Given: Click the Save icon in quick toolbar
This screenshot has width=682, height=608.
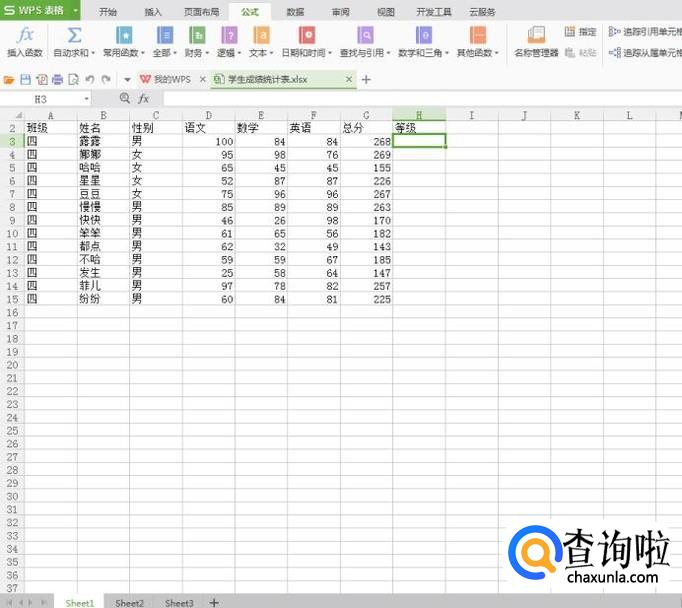Looking at the screenshot, I should point(25,80).
